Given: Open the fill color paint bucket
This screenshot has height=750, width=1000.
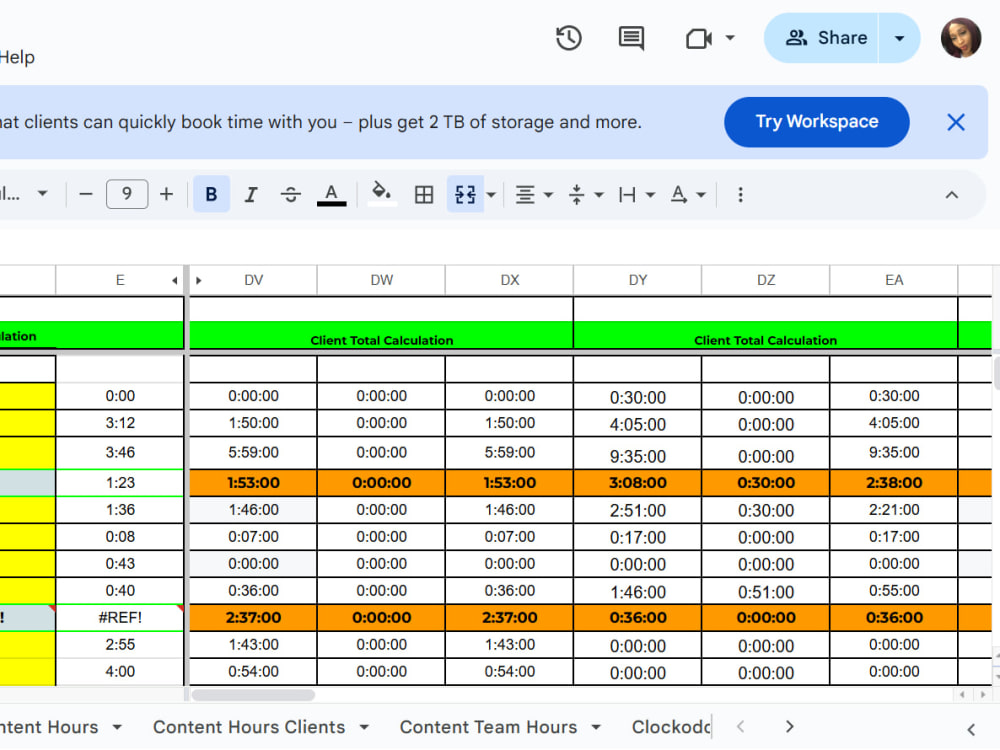Looking at the screenshot, I should coord(381,194).
